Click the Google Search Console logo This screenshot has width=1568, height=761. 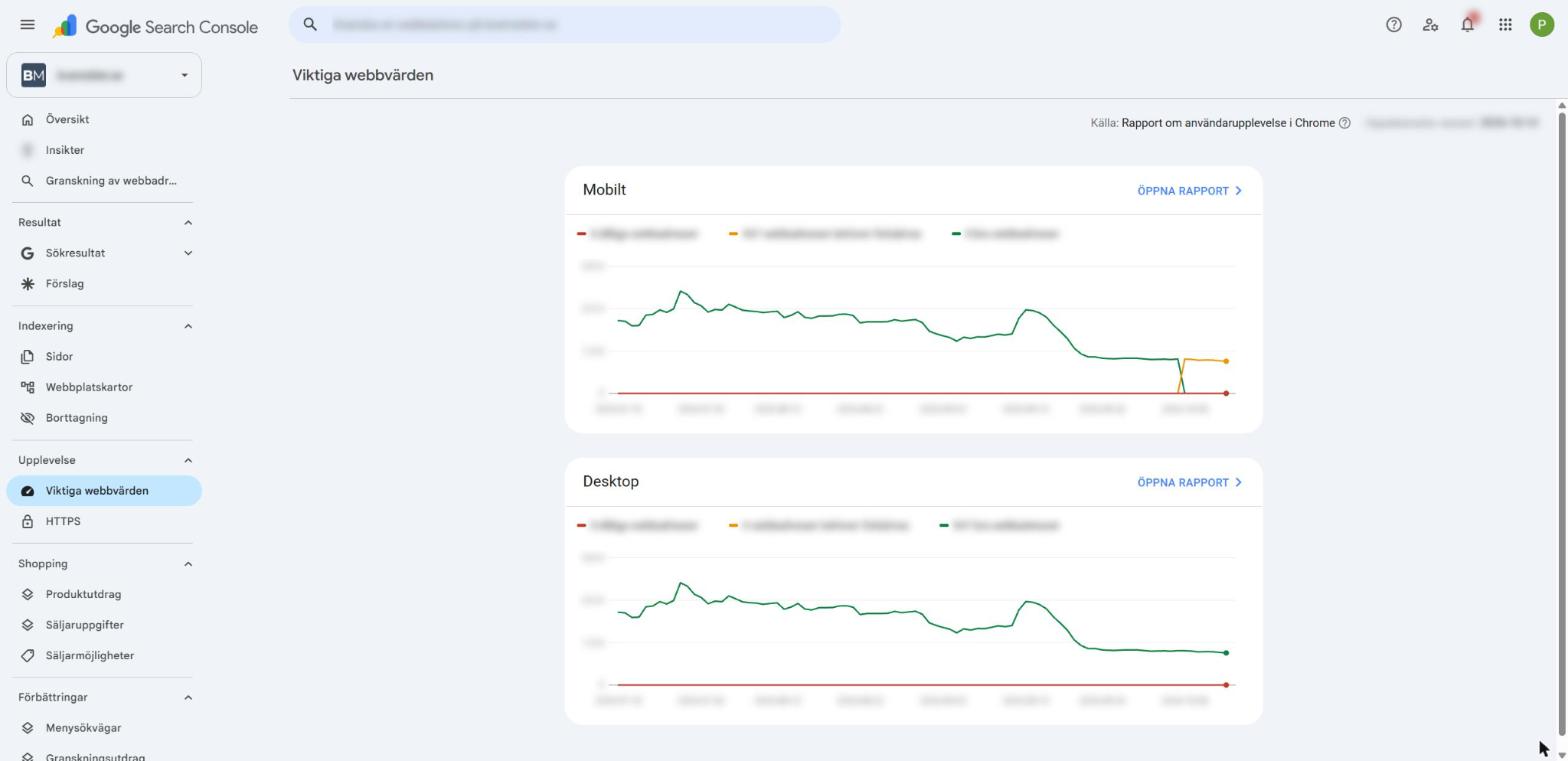pos(156,26)
